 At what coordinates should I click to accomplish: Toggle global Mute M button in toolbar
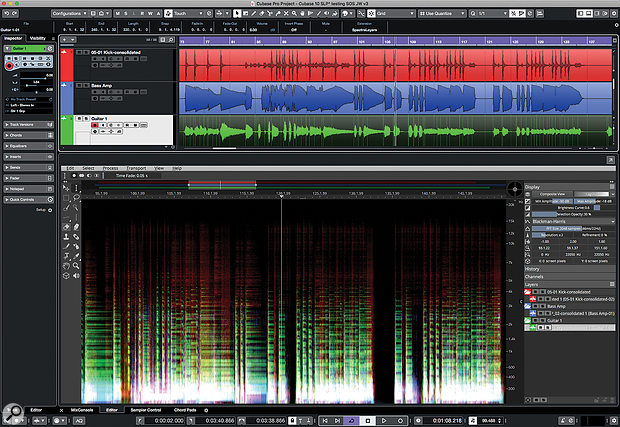[x=117, y=13]
